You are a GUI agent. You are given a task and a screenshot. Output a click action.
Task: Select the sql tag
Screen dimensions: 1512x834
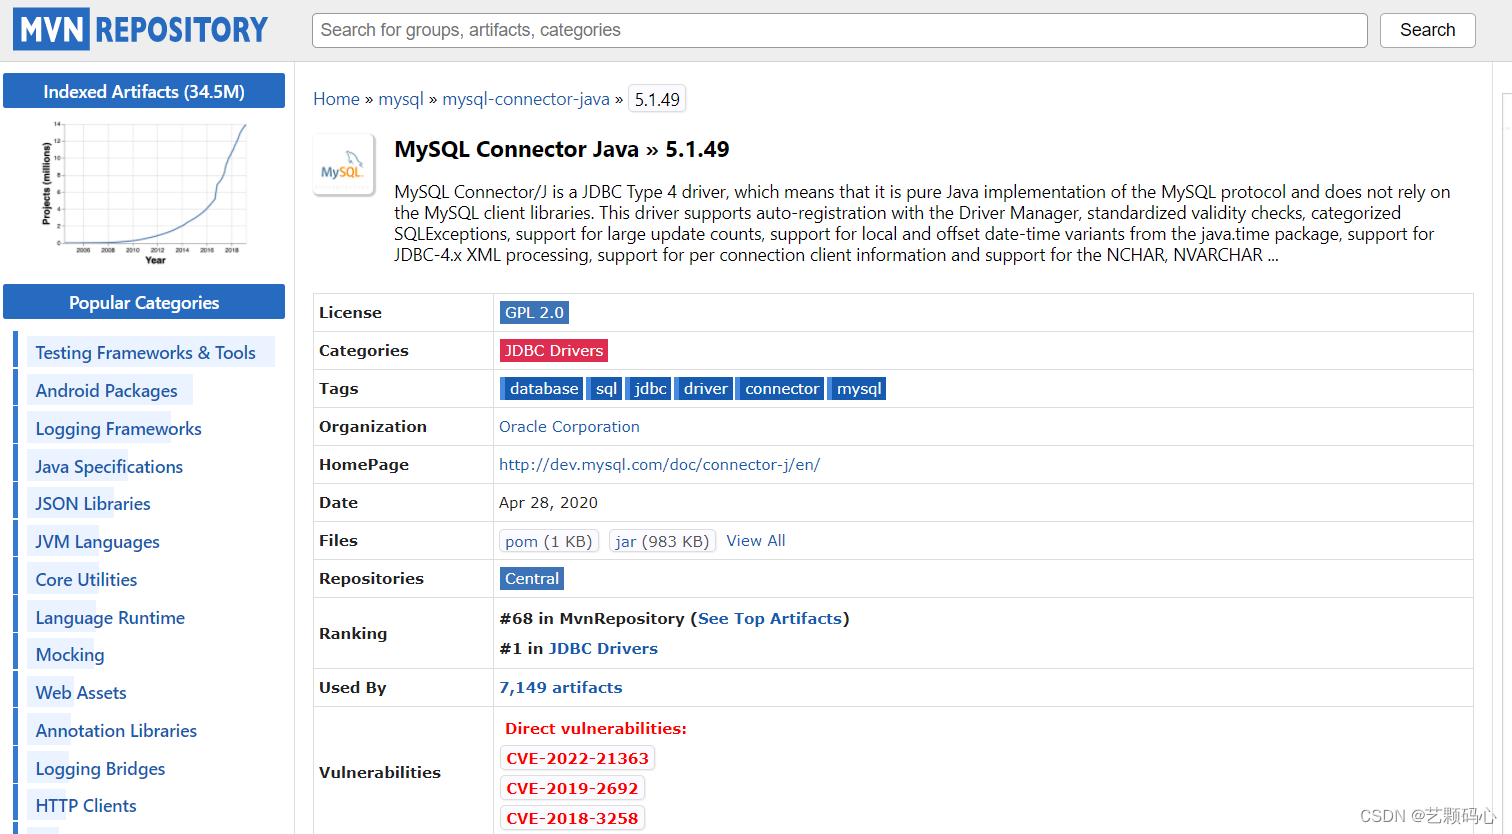pos(605,388)
